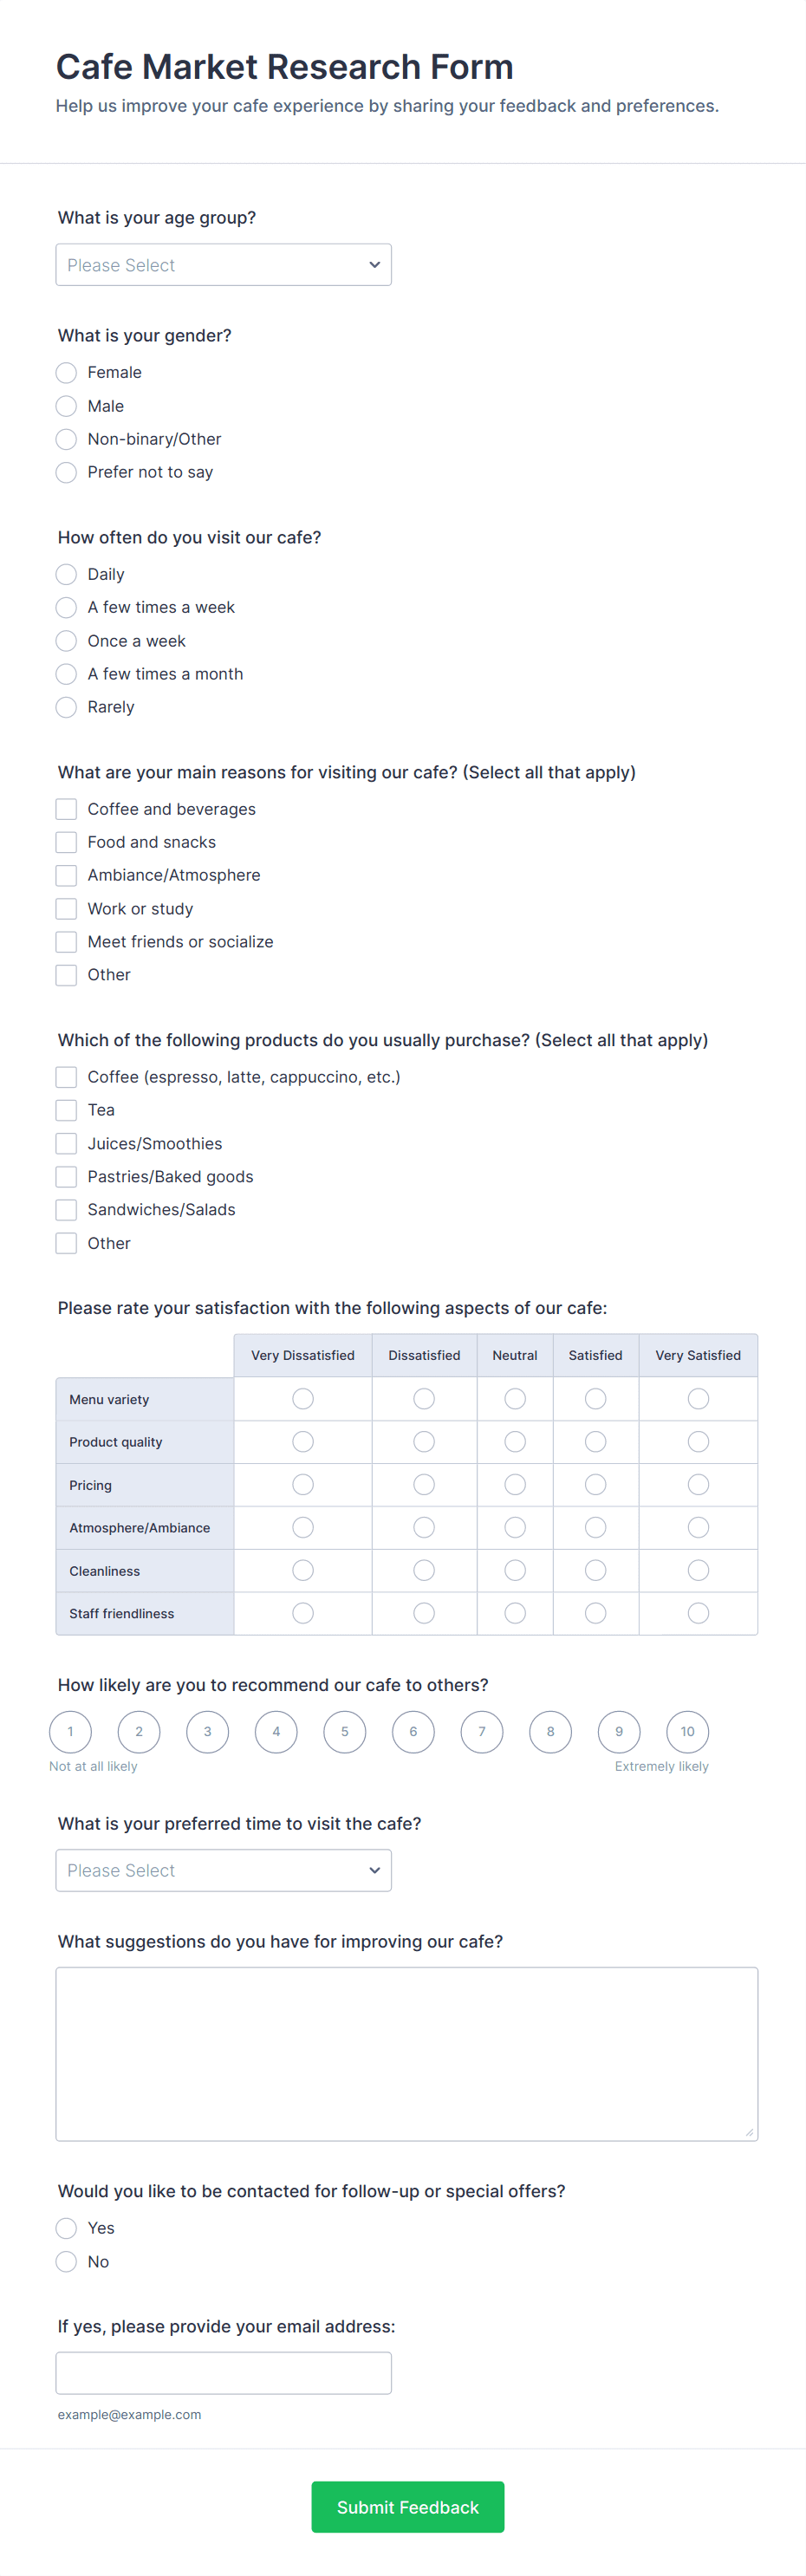Check Pastries/Baked goods option
The height and width of the screenshot is (2576, 806).
66,1177
